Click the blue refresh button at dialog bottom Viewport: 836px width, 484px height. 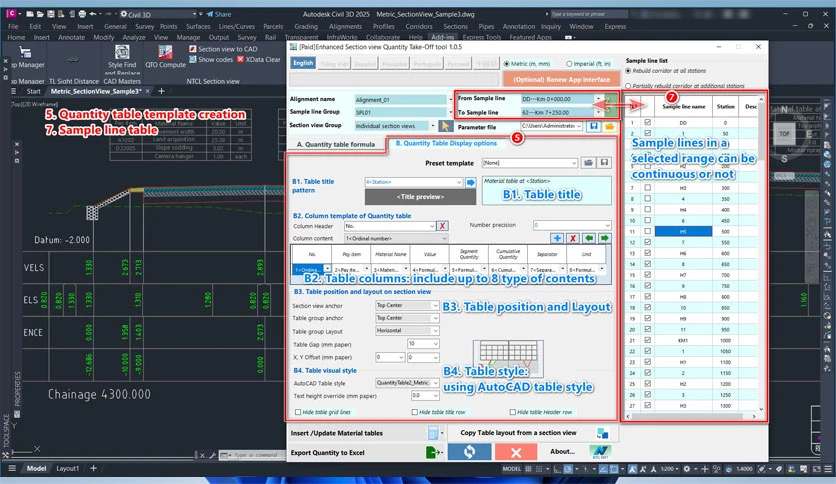(469, 452)
